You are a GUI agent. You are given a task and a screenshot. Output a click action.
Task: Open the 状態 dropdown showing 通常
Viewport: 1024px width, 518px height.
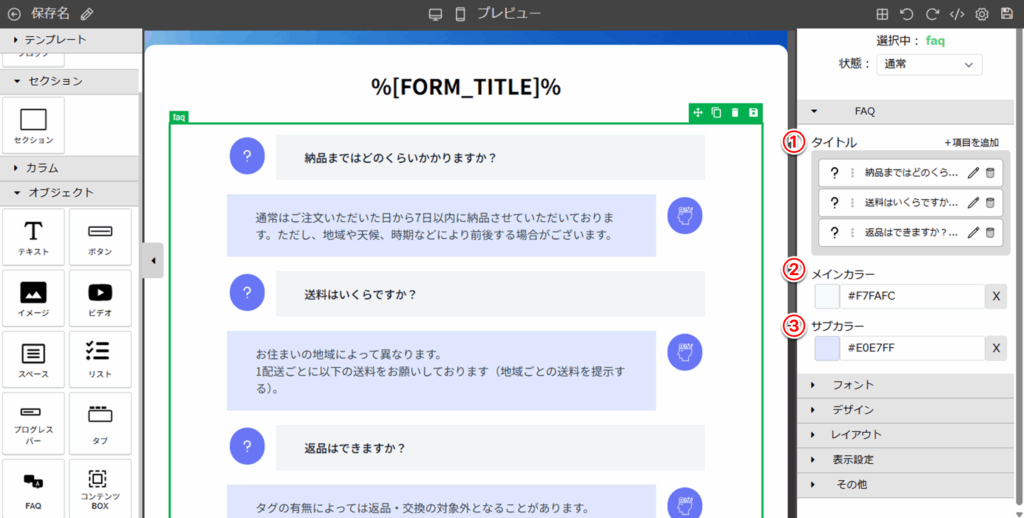929,64
